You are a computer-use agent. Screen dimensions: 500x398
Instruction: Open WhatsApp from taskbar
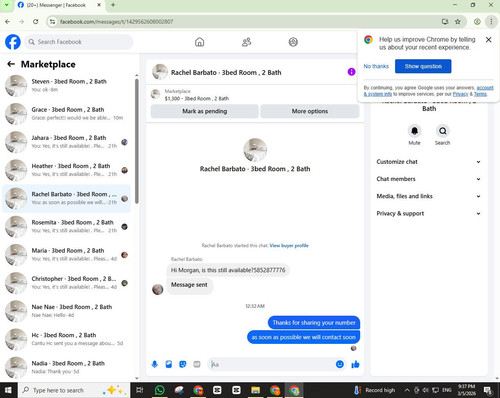[x=160, y=390]
